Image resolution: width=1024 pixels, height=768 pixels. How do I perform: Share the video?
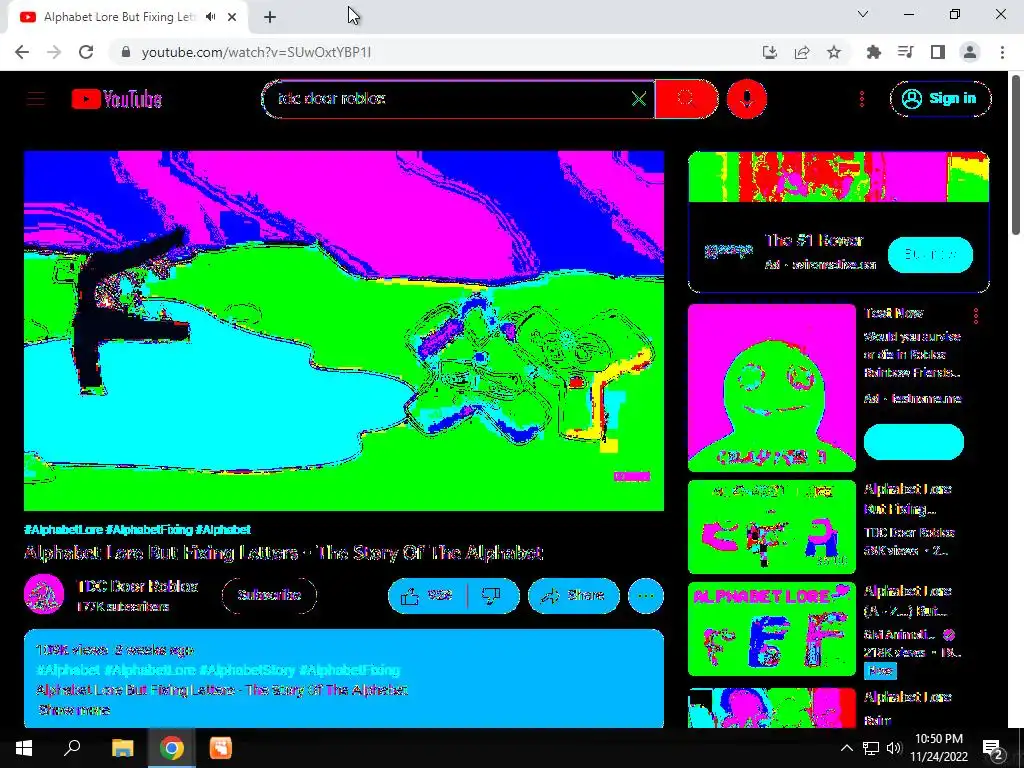(x=573, y=596)
